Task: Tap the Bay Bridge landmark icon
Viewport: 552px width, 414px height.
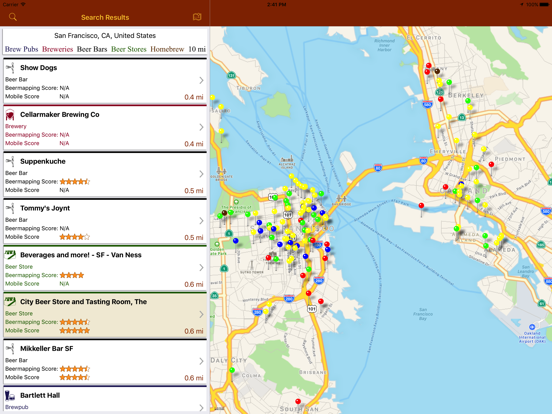Action: coord(341,200)
